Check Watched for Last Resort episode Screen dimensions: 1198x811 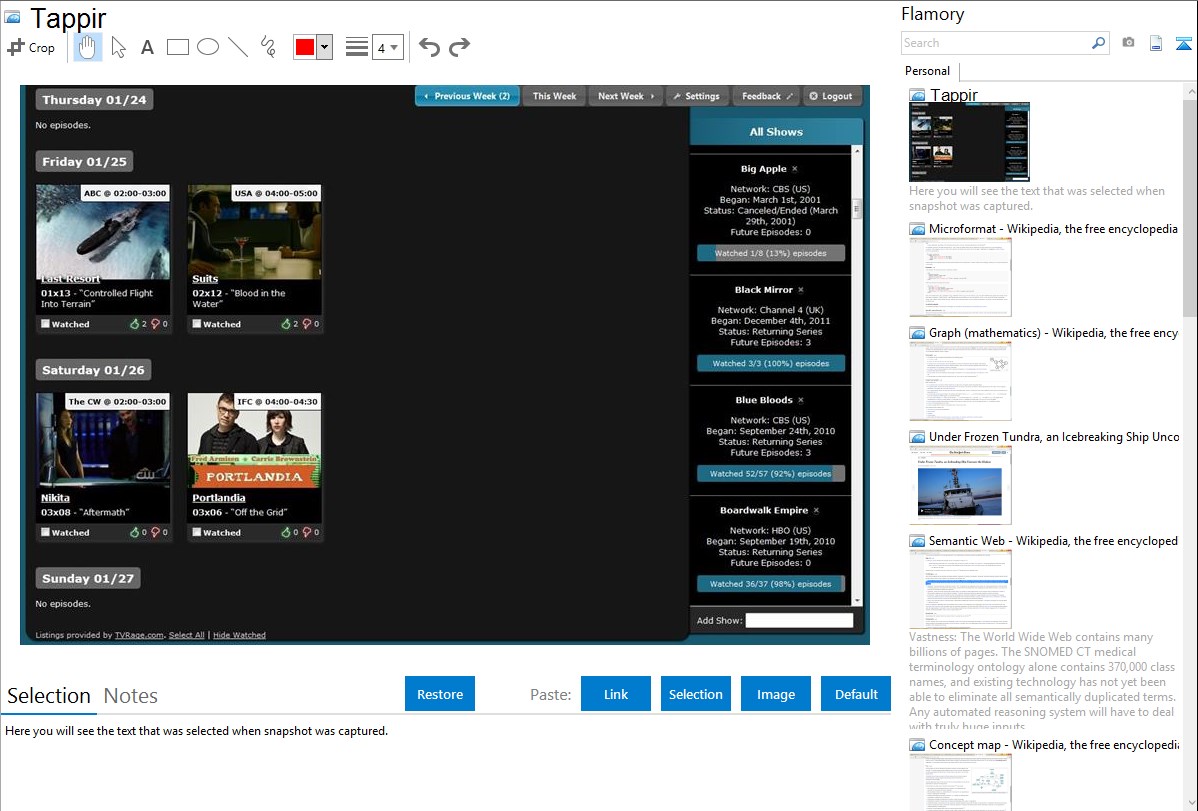pos(46,324)
